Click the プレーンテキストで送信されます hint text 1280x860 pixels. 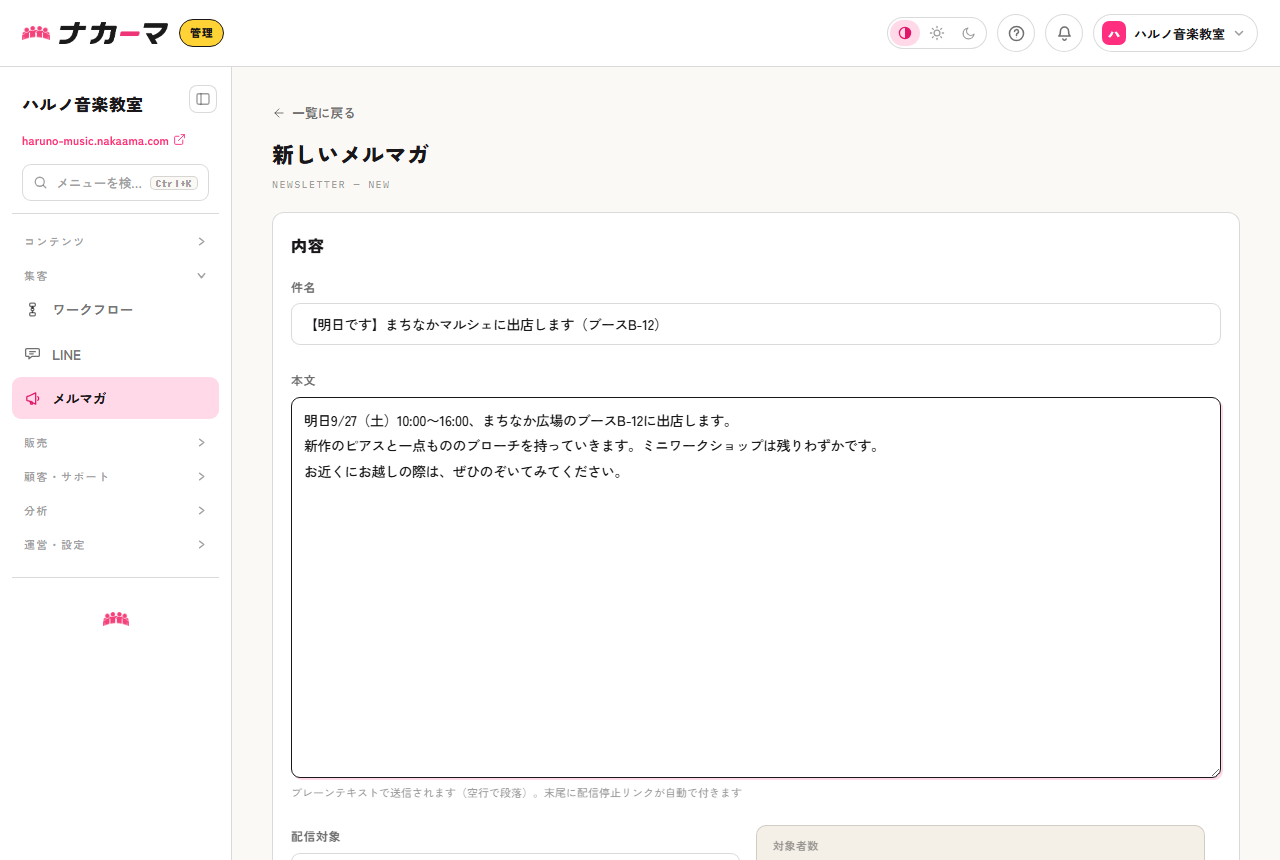pos(516,793)
